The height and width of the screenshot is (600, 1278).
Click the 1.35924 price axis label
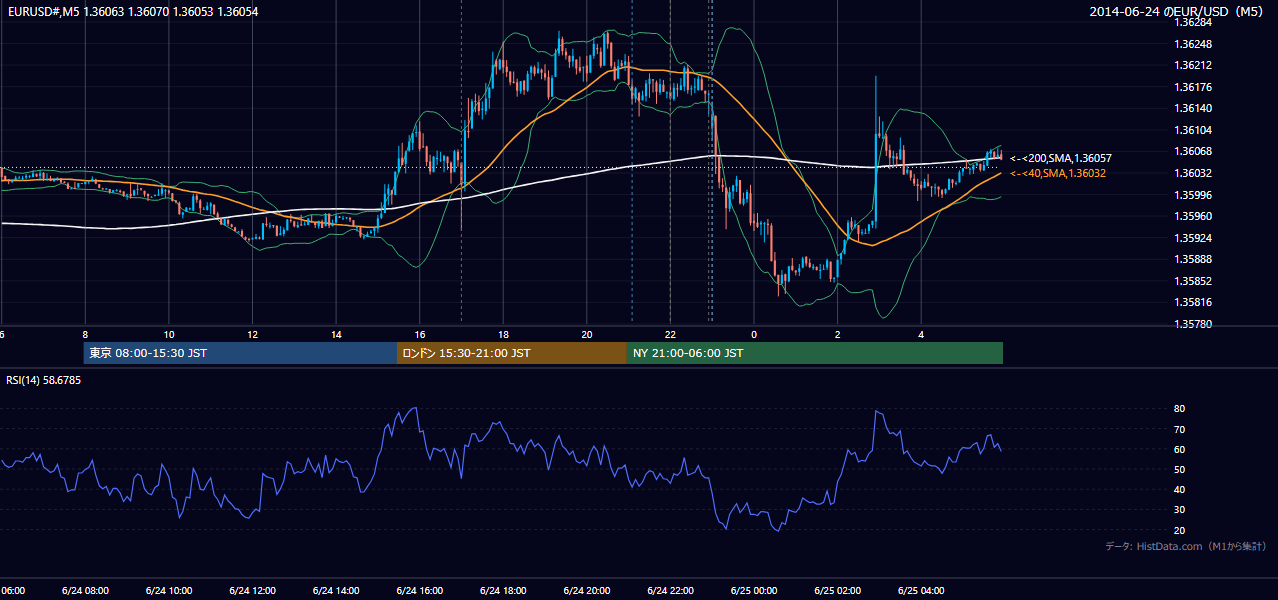tap(1193, 238)
